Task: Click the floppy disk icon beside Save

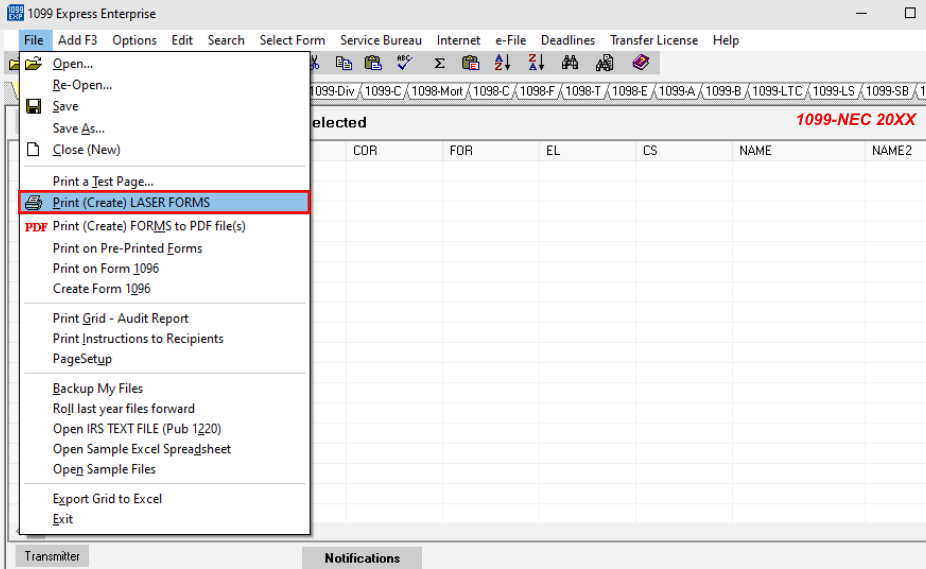Action: 34,106
